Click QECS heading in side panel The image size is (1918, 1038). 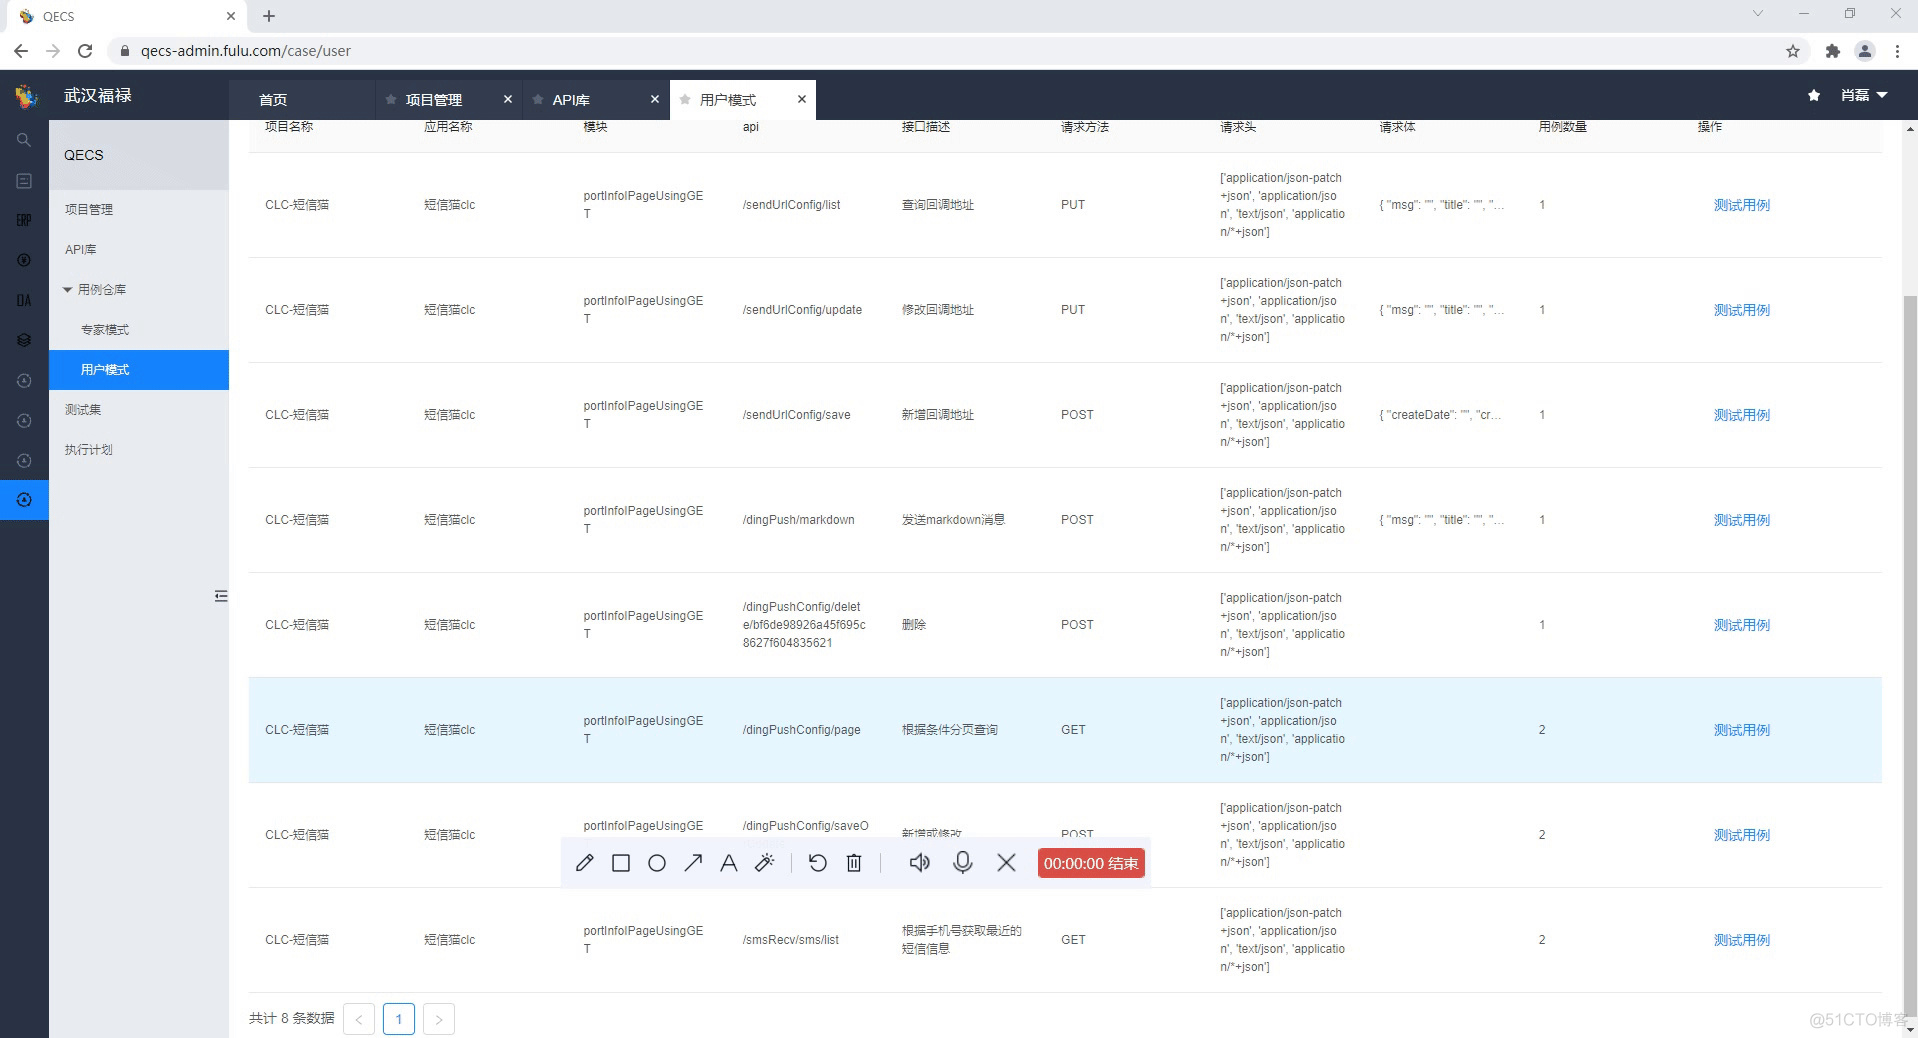[x=84, y=155]
